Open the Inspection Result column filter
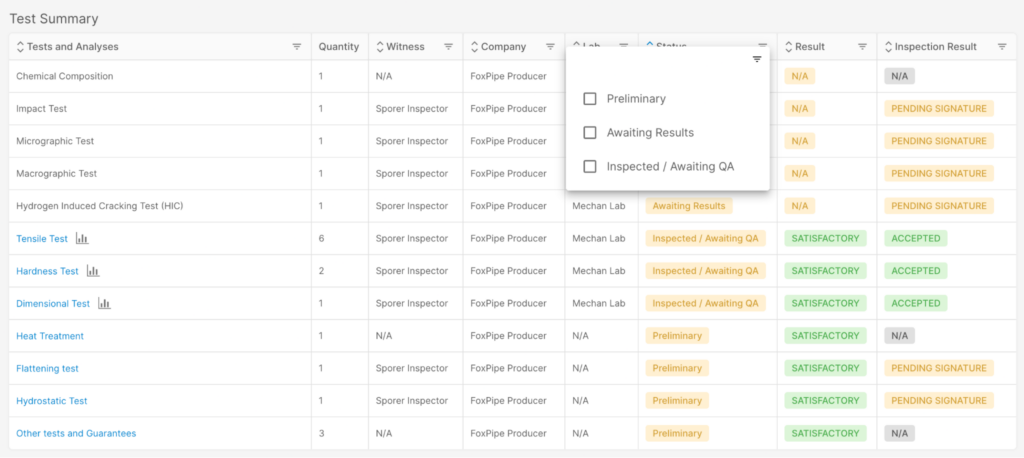 tap(1002, 47)
